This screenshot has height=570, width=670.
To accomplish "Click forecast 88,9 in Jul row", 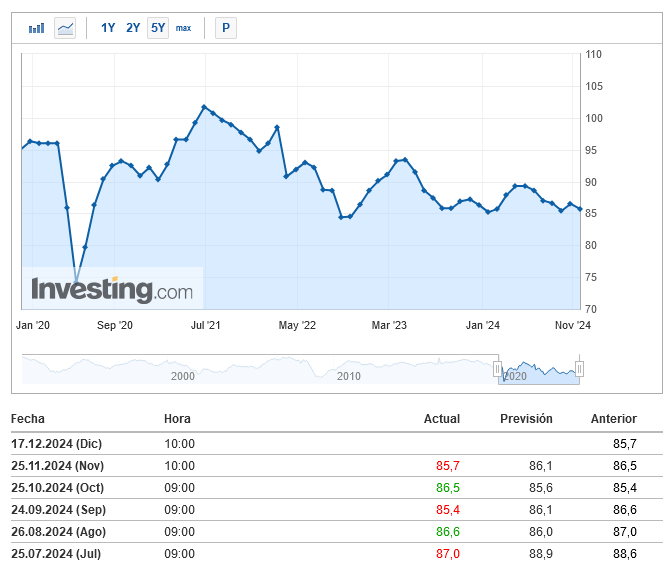I will click(x=541, y=554).
